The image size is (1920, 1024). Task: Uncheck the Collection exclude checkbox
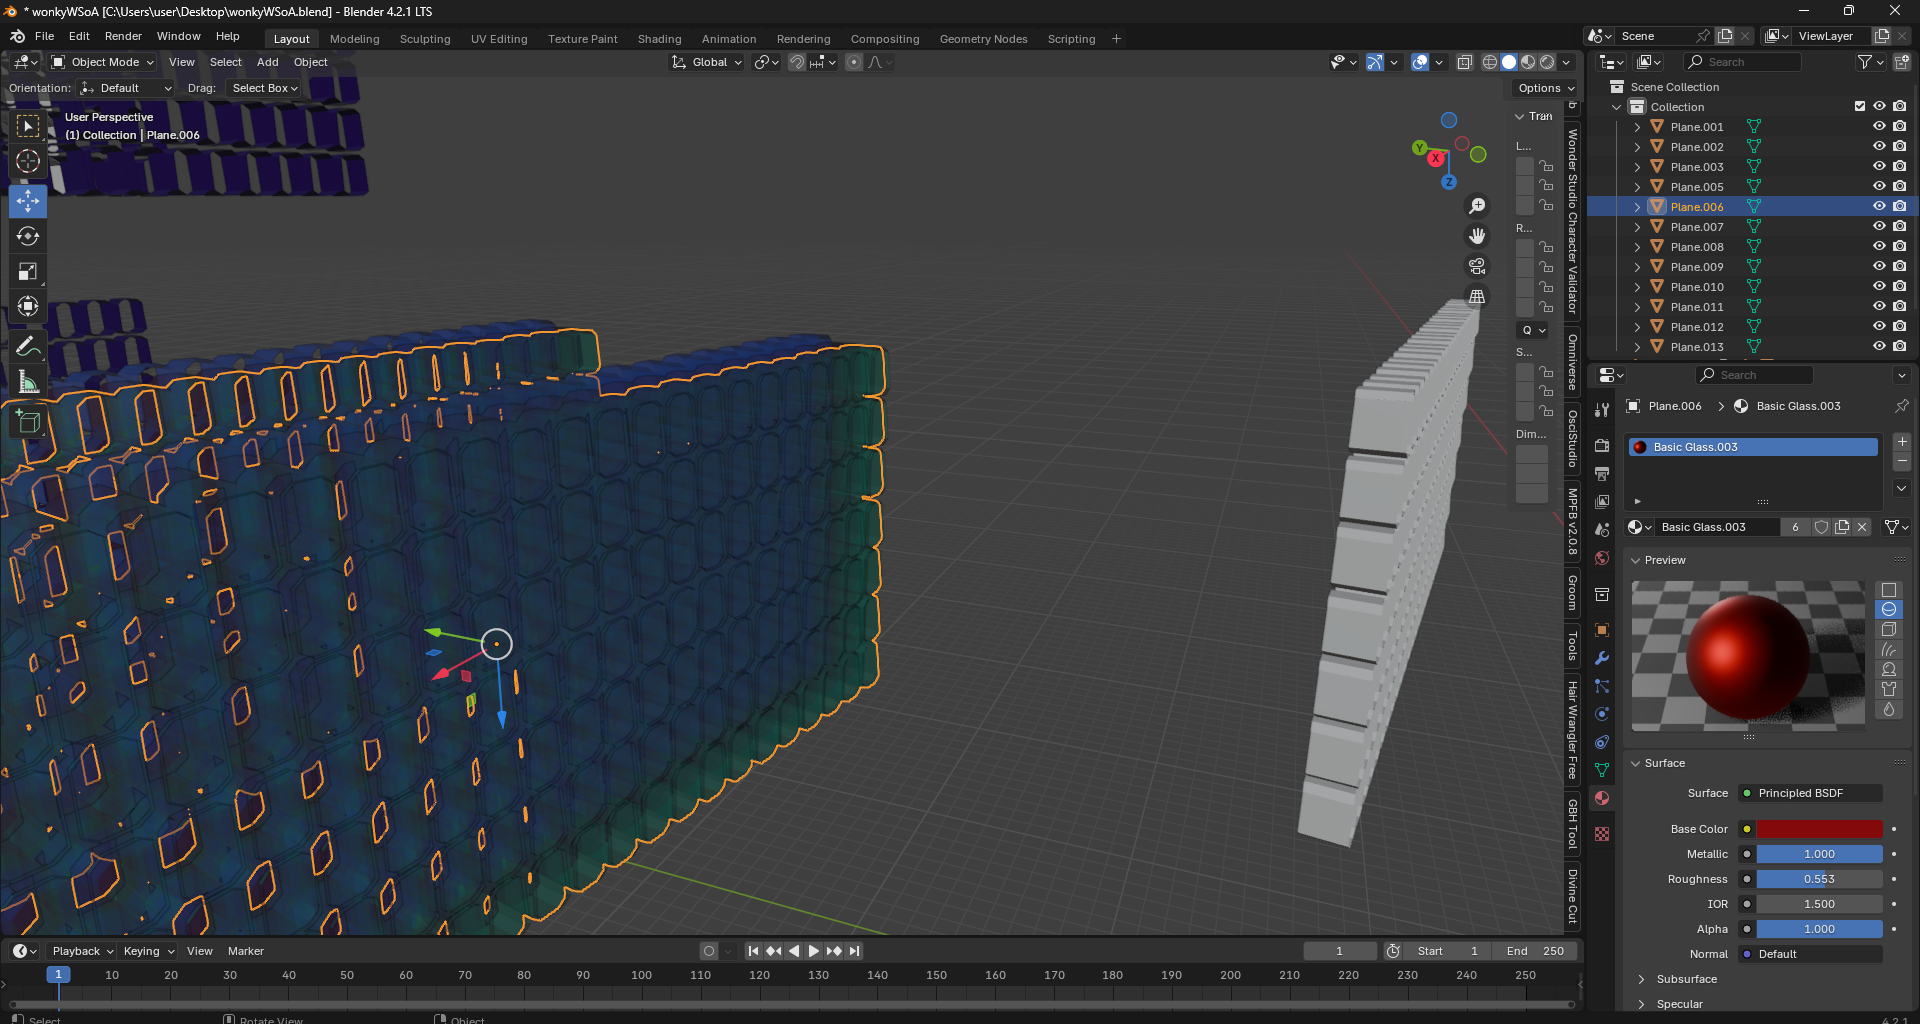(x=1860, y=106)
